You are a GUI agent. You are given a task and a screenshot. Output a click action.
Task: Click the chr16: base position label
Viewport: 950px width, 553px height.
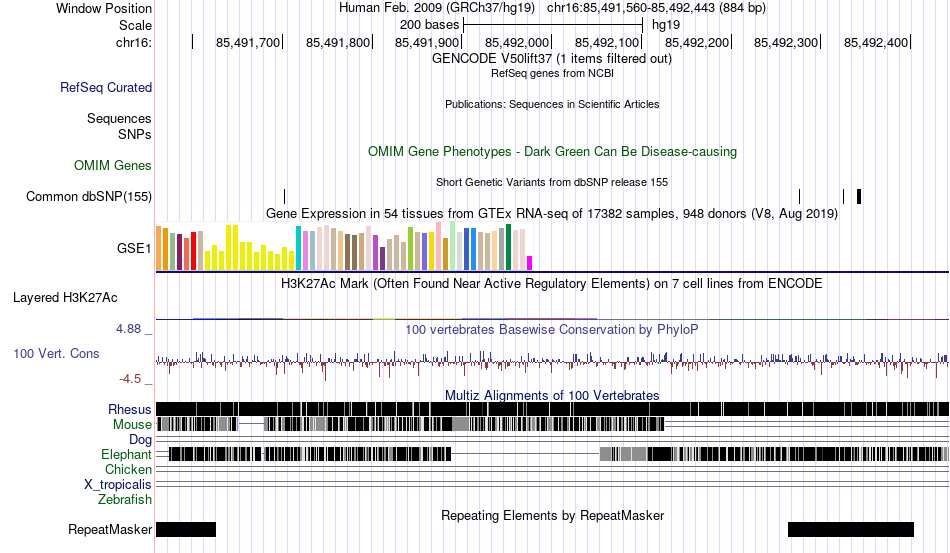(x=134, y=42)
